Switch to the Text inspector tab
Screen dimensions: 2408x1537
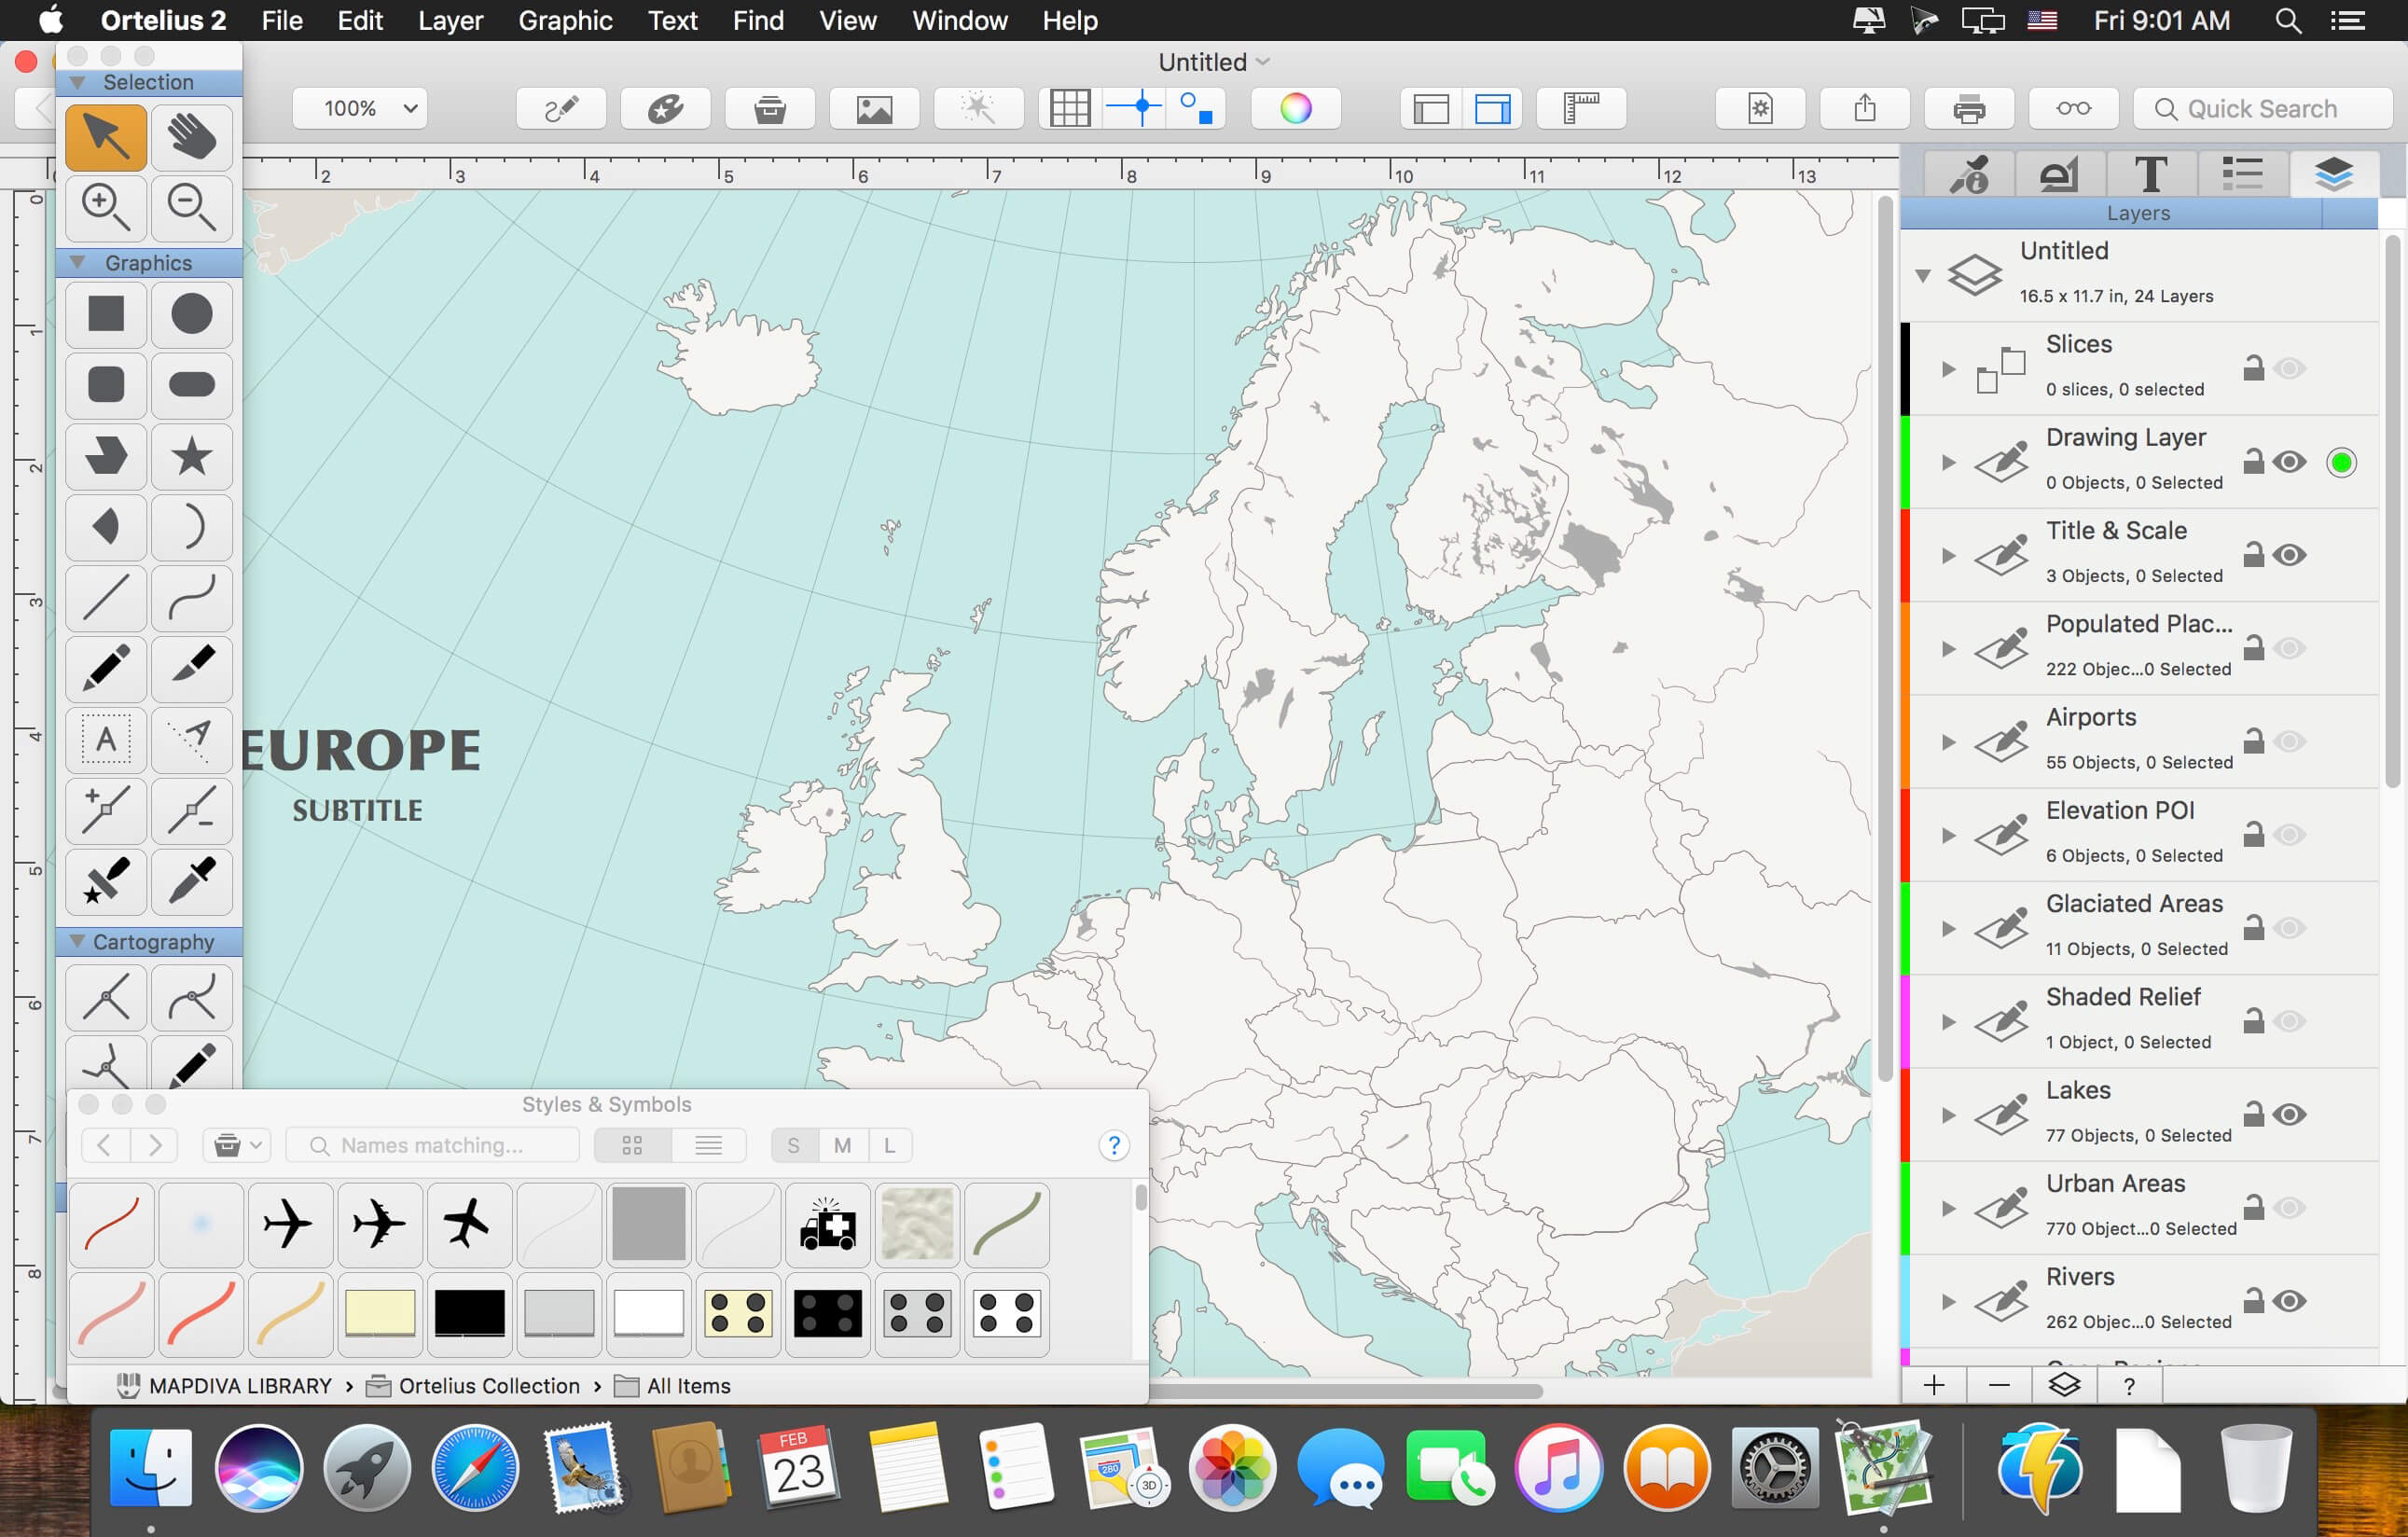(x=2150, y=174)
